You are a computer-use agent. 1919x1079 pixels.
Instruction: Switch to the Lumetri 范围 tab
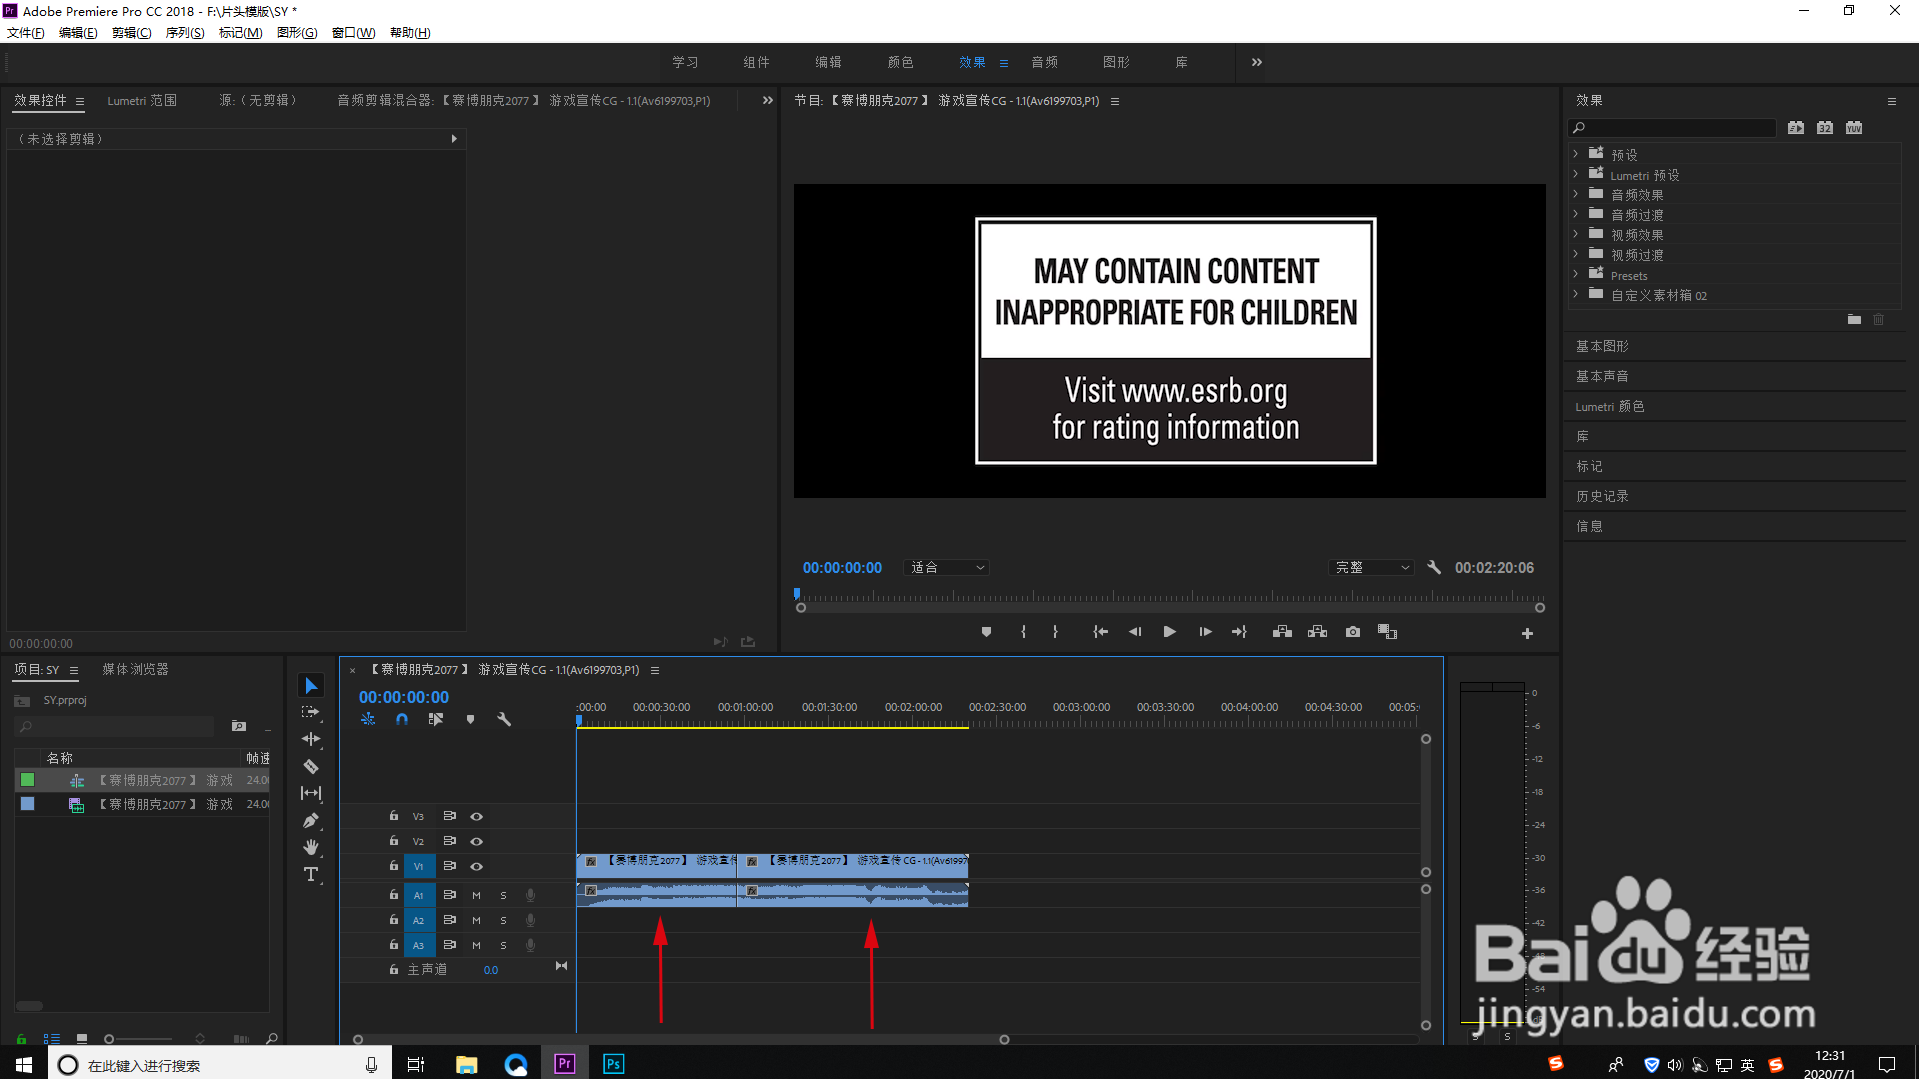[142, 100]
